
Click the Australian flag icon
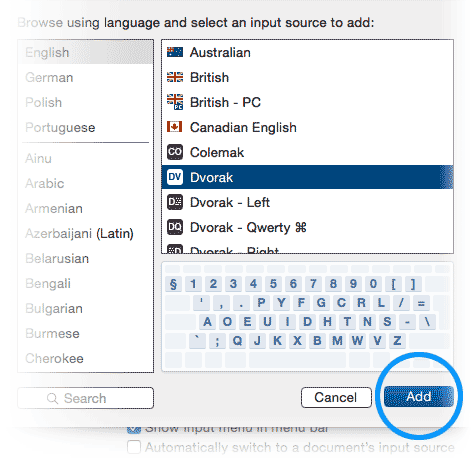pyautogui.click(x=175, y=52)
